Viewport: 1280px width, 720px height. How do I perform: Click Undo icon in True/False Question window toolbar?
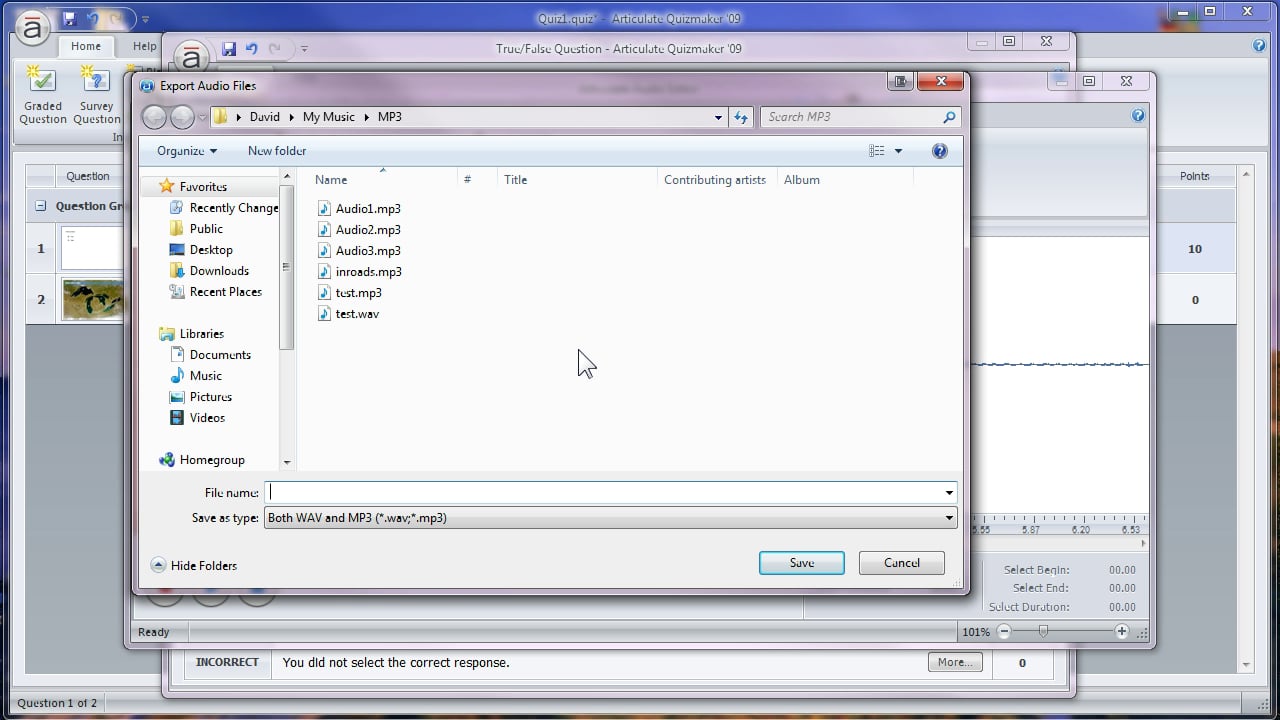pos(252,48)
